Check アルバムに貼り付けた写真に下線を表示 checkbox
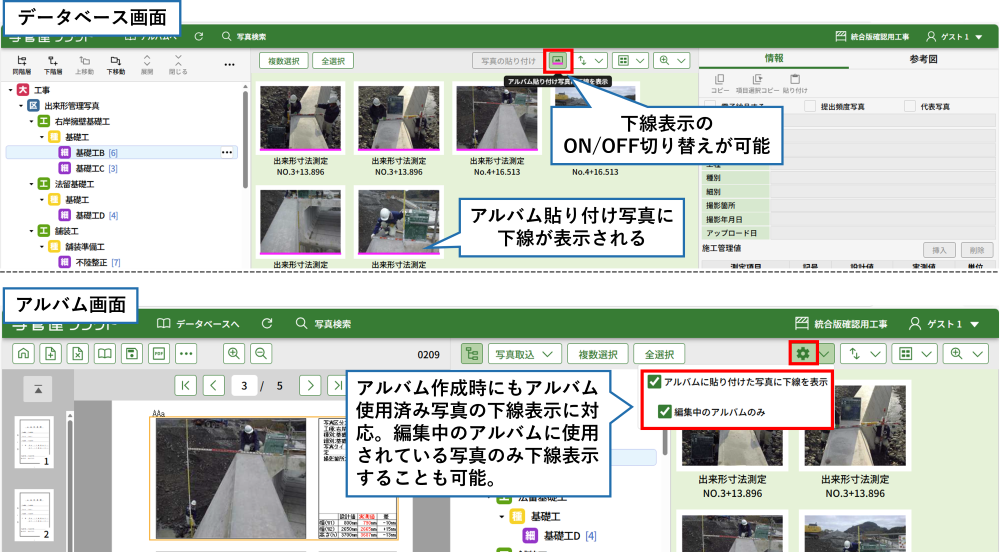The width and height of the screenshot is (1000, 552). pyautogui.click(x=654, y=381)
